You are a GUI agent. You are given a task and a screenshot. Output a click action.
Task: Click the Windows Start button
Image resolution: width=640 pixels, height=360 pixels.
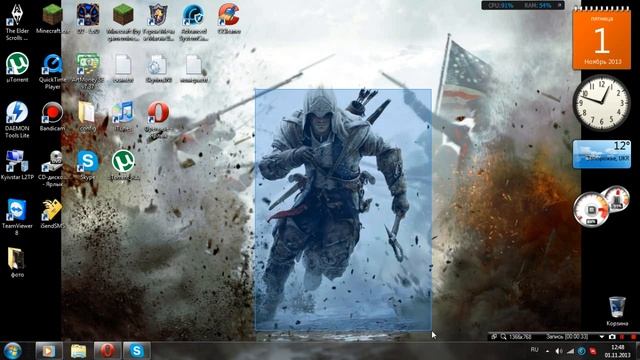[x=13, y=351]
